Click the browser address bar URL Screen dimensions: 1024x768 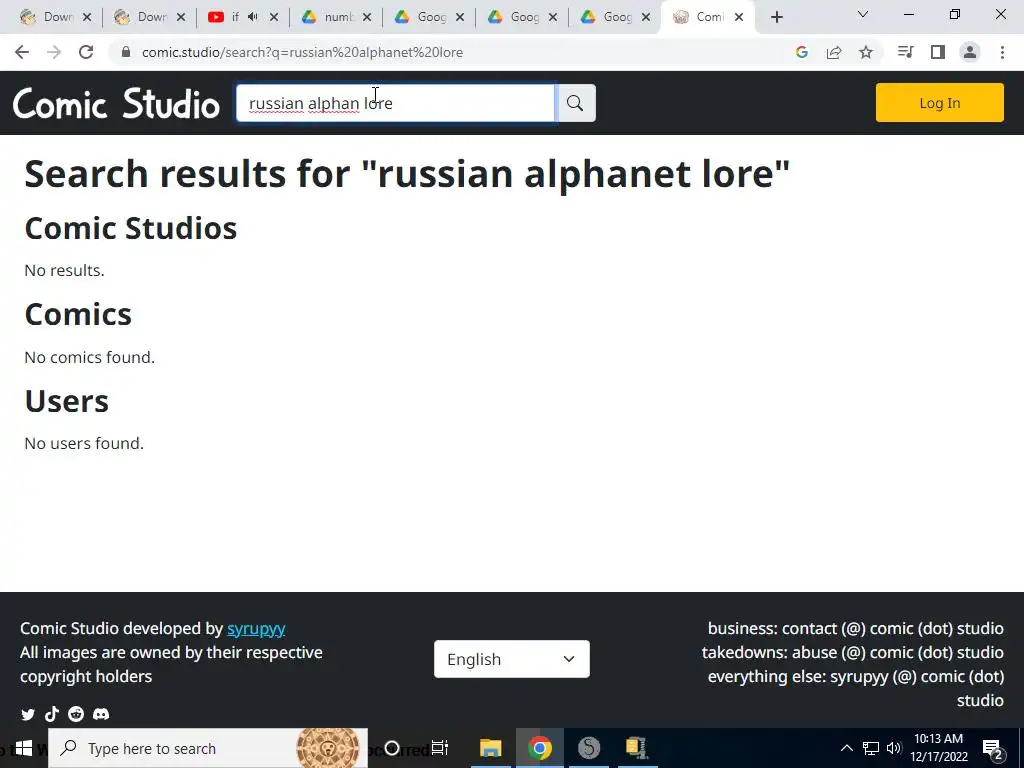(x=302, y=52)
